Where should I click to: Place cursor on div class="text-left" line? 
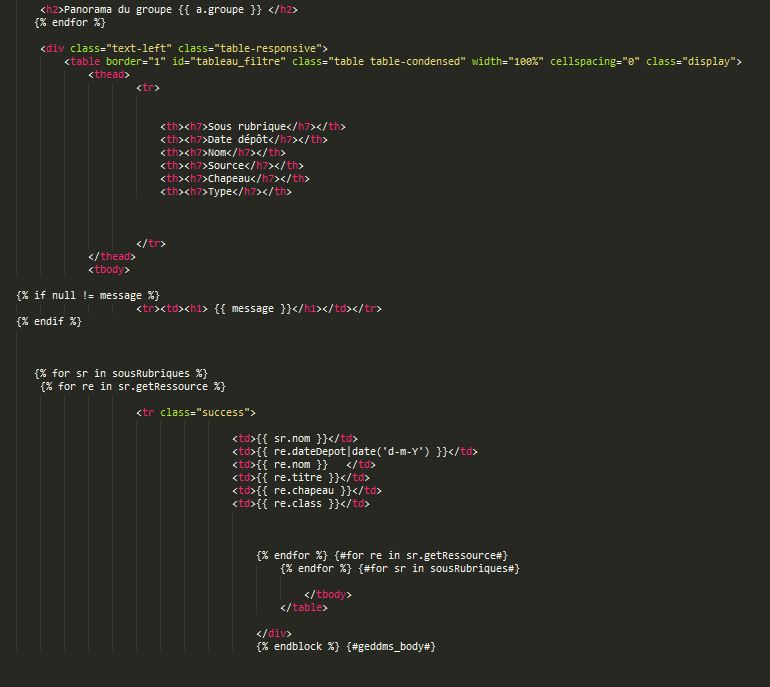click(x=184, y=49)
